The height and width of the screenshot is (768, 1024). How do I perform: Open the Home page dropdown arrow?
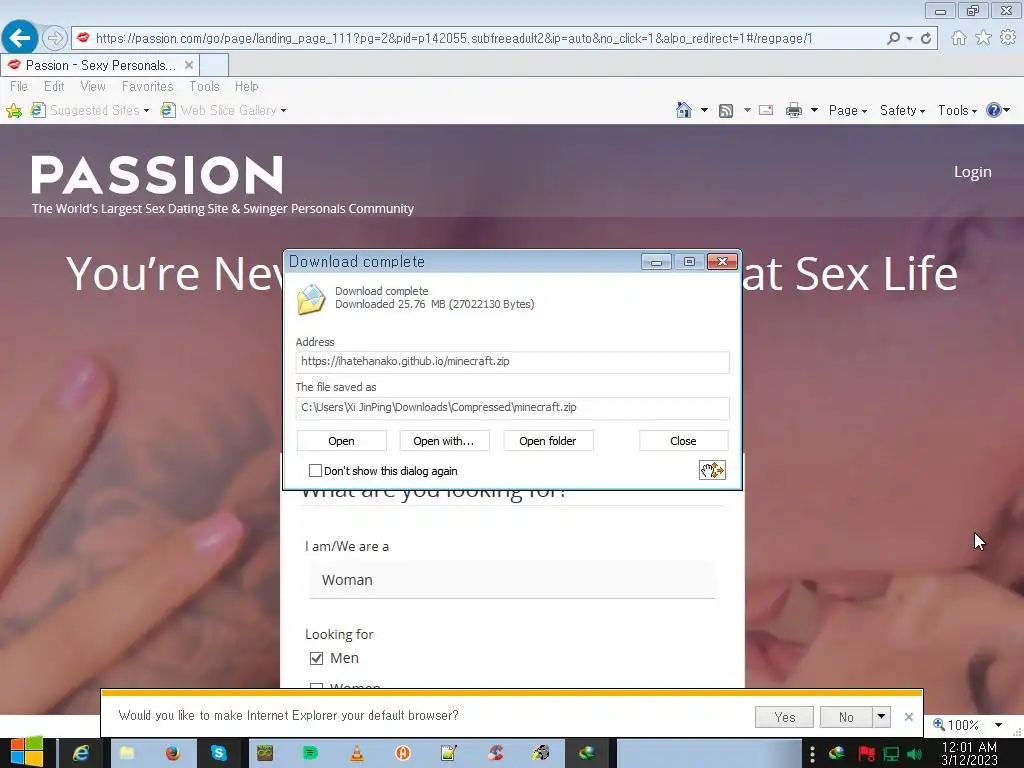click(x=704, y=110)
